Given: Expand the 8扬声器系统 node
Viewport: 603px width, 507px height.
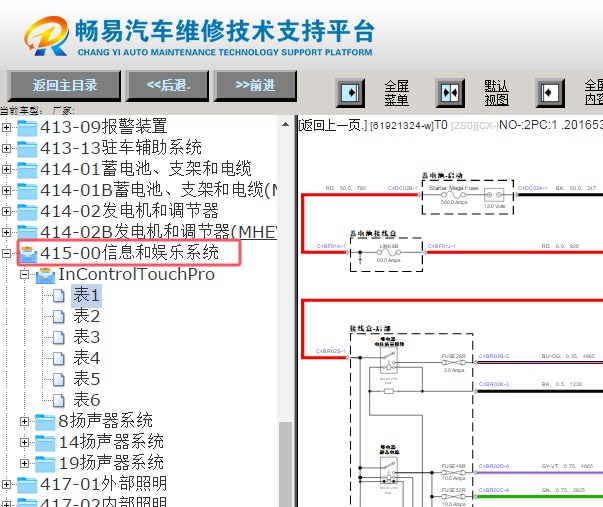Looking at the screenshot, I should click(25, 422).
